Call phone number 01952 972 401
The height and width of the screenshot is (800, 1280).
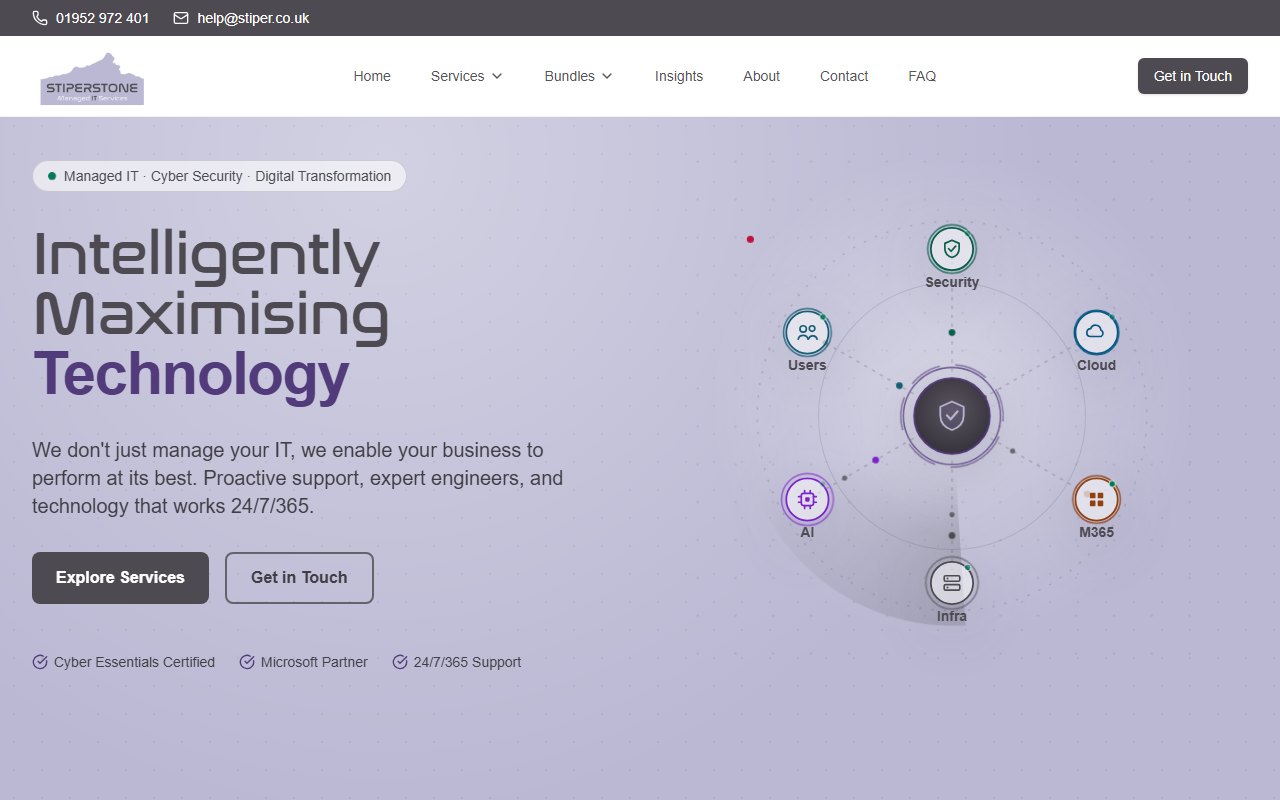click(x=103, y=18)
